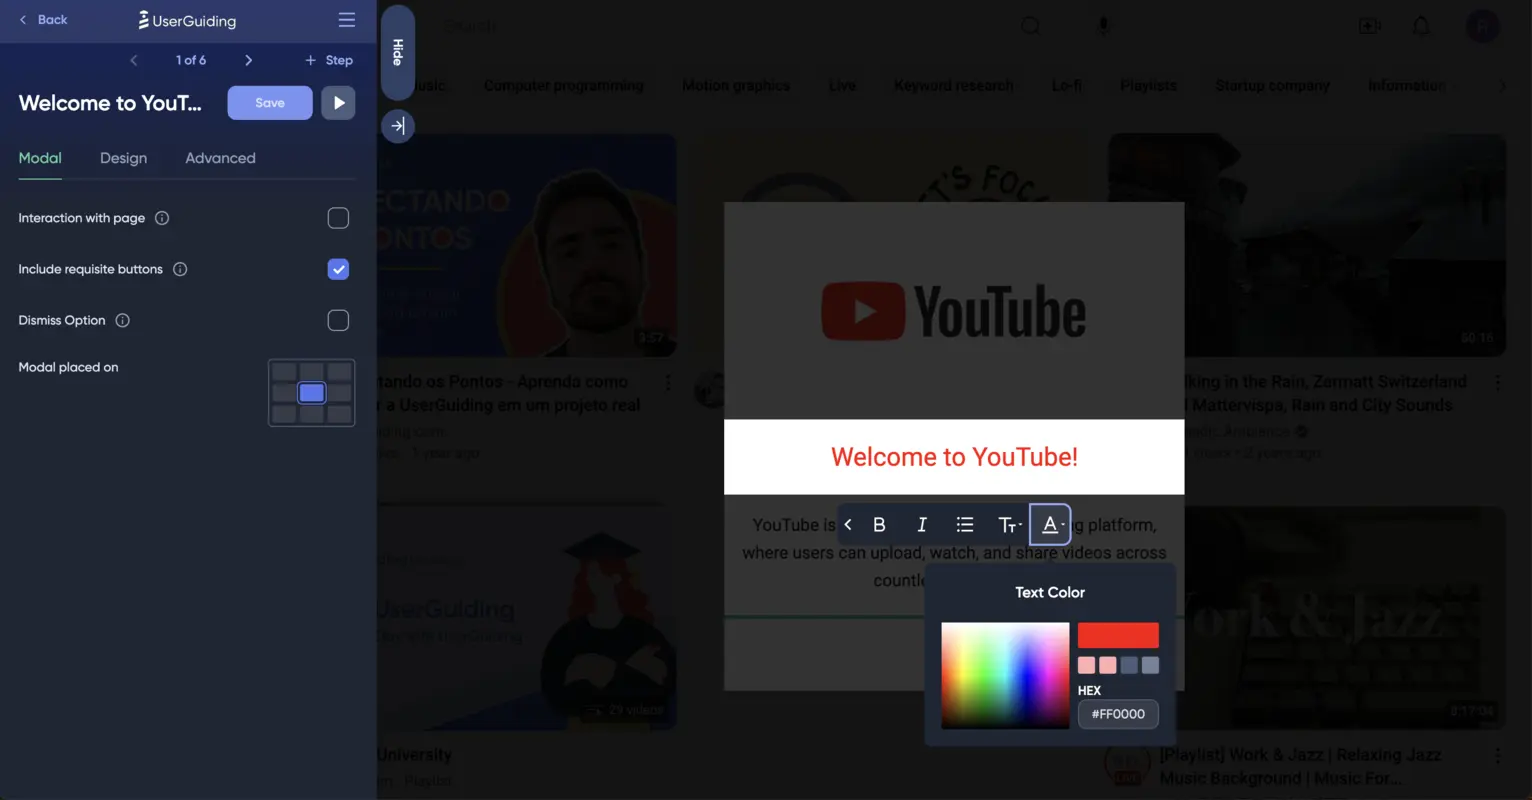Open options for Work & Jazz video

[x=1497, y=757]
